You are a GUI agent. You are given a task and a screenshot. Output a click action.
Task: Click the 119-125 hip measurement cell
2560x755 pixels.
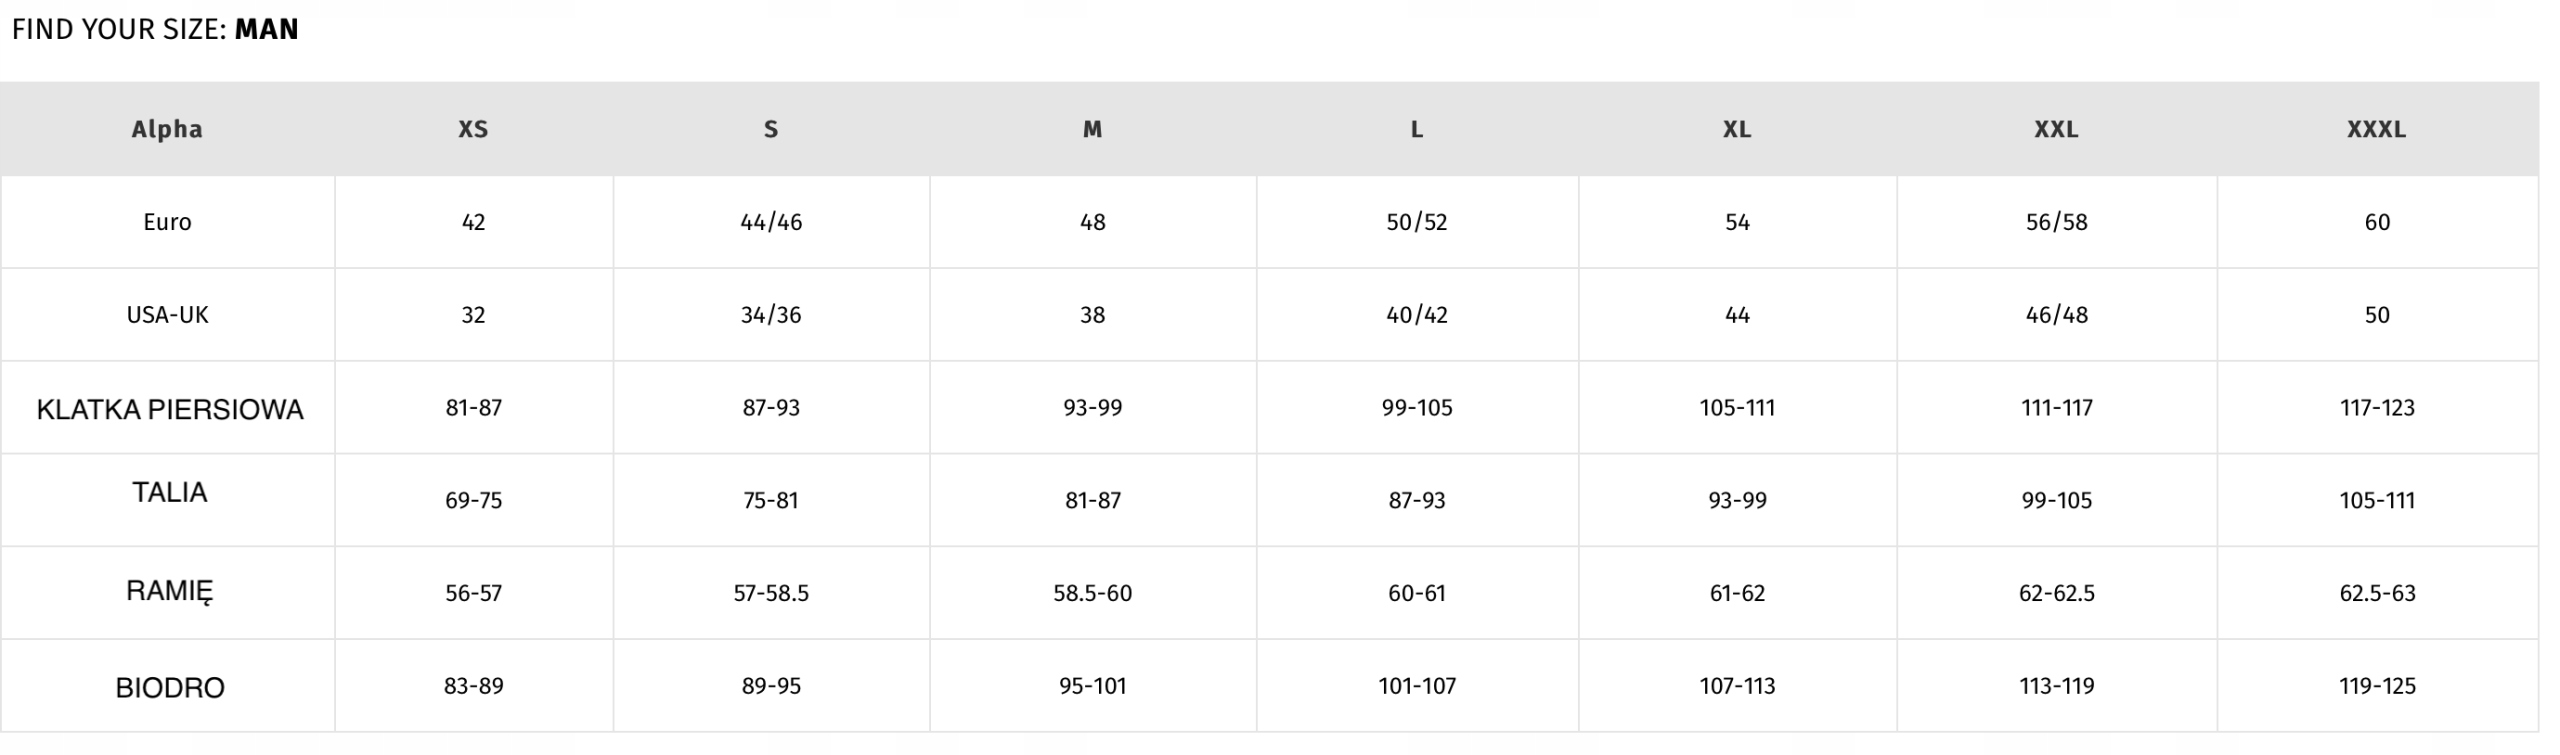tap(2376, 686)
